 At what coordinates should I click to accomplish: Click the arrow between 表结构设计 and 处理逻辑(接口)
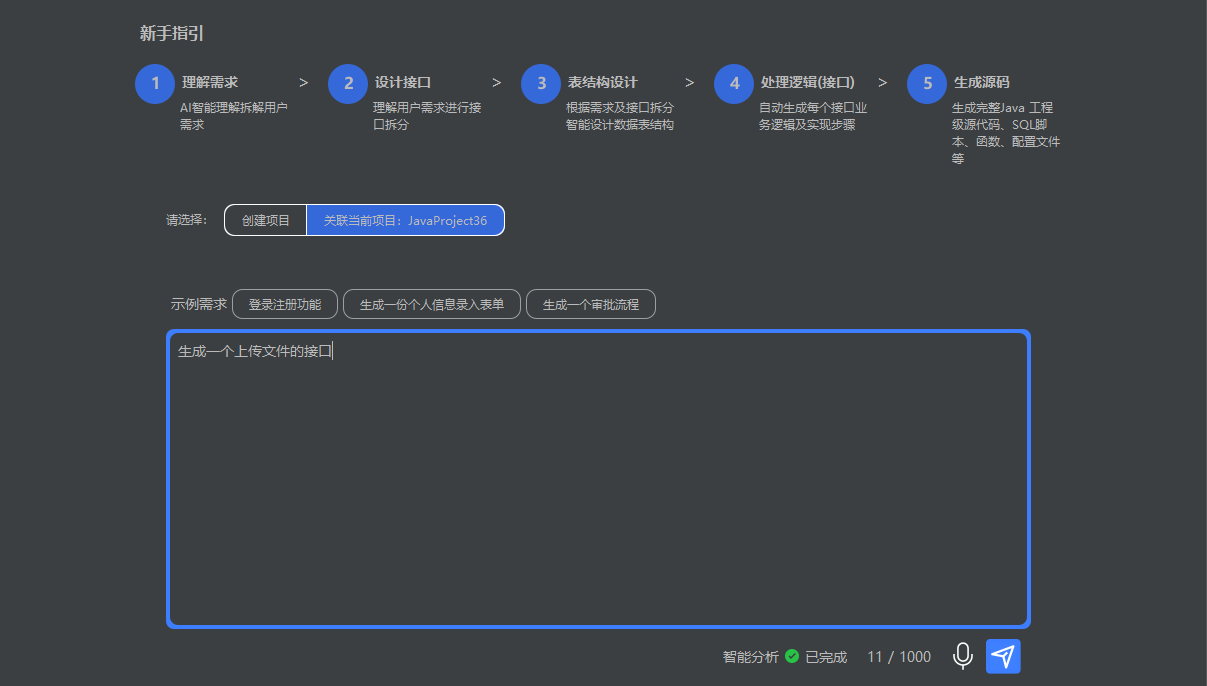pos(689,83)
